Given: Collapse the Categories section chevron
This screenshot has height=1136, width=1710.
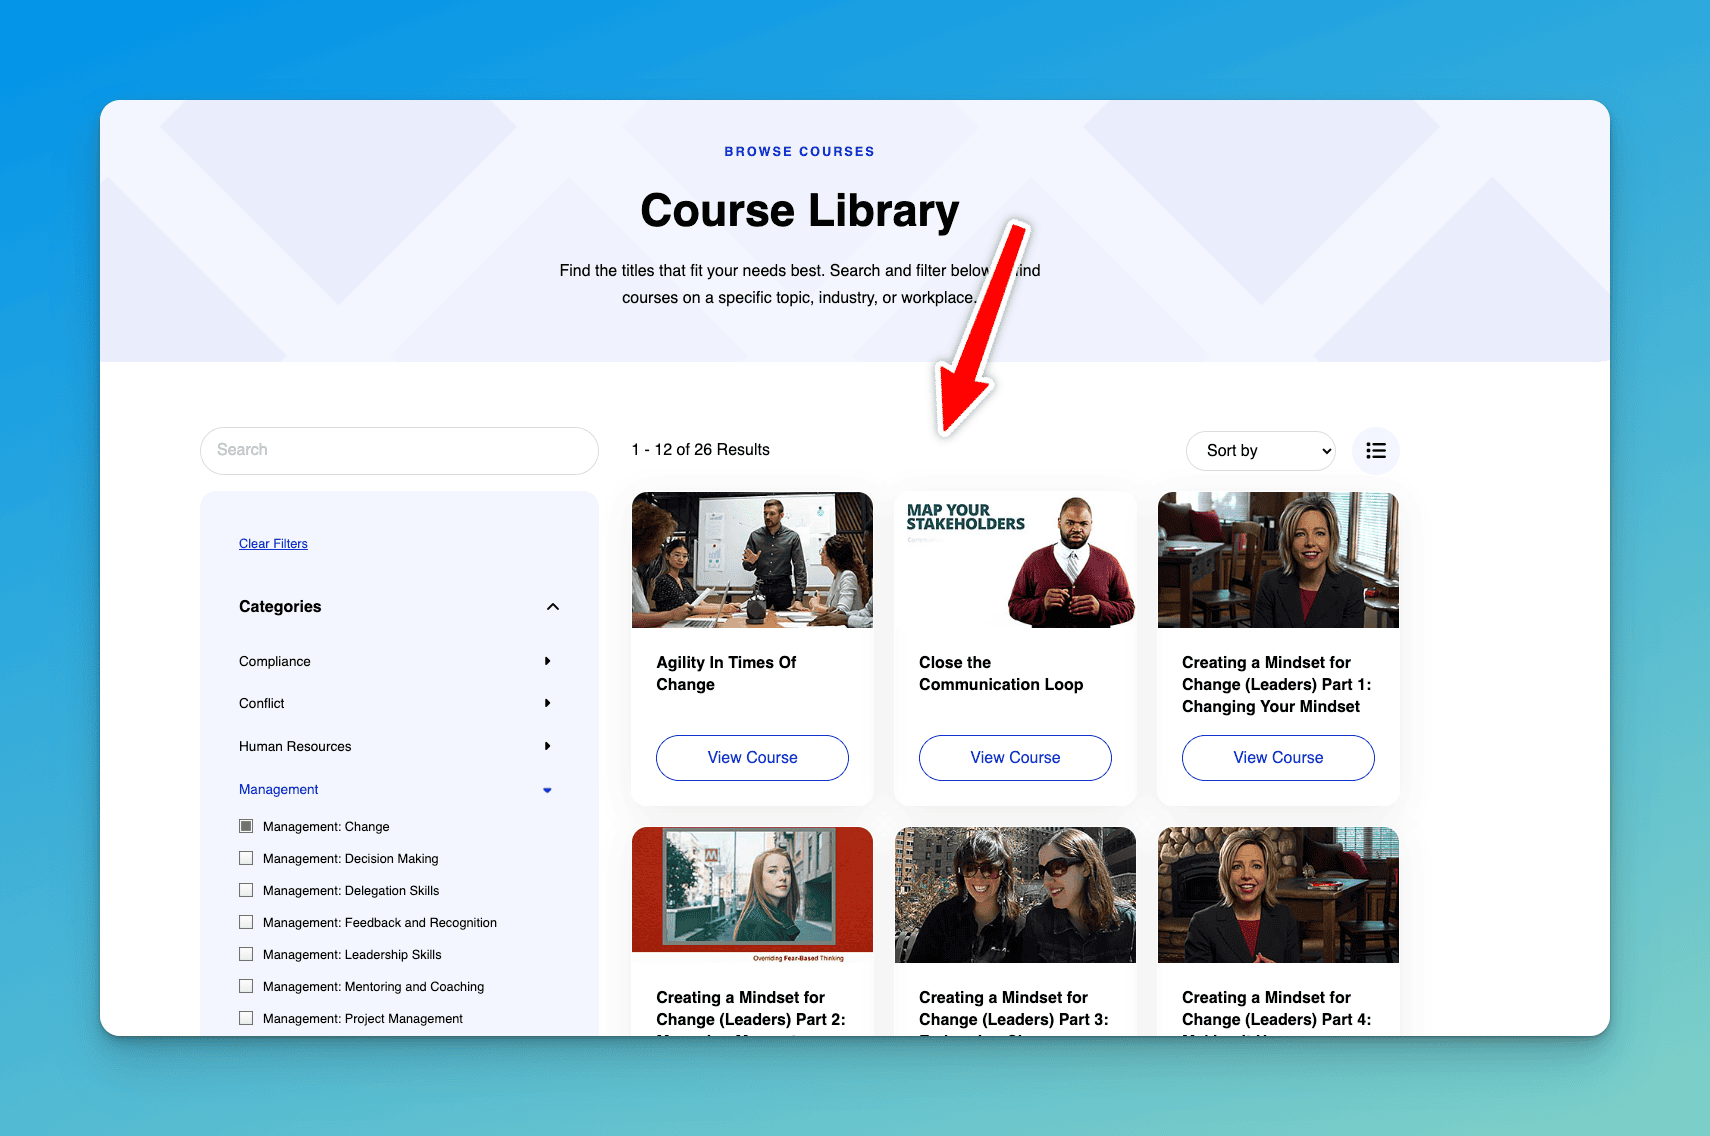Looking at the screenshot, I should (x=553, y=607).
